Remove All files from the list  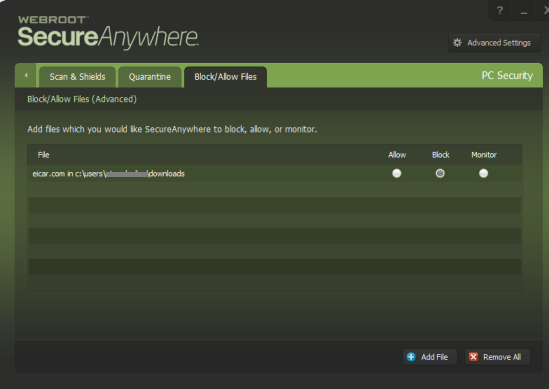[497, 357]
